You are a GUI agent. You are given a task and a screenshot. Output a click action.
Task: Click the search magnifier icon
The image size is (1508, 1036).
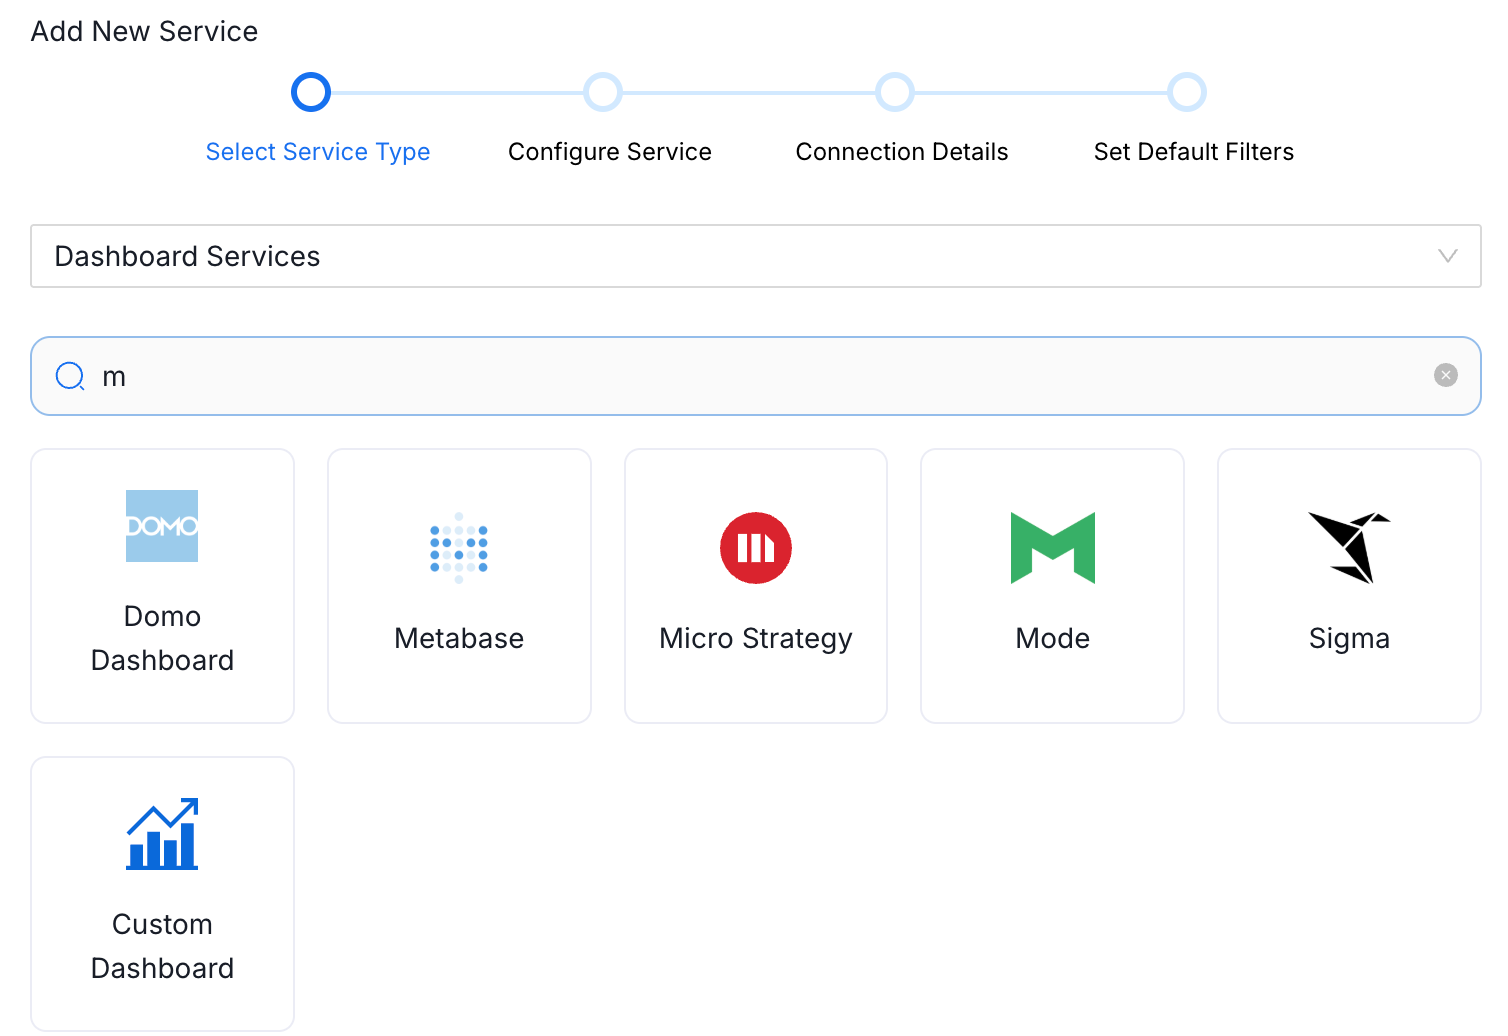point(70,376)
